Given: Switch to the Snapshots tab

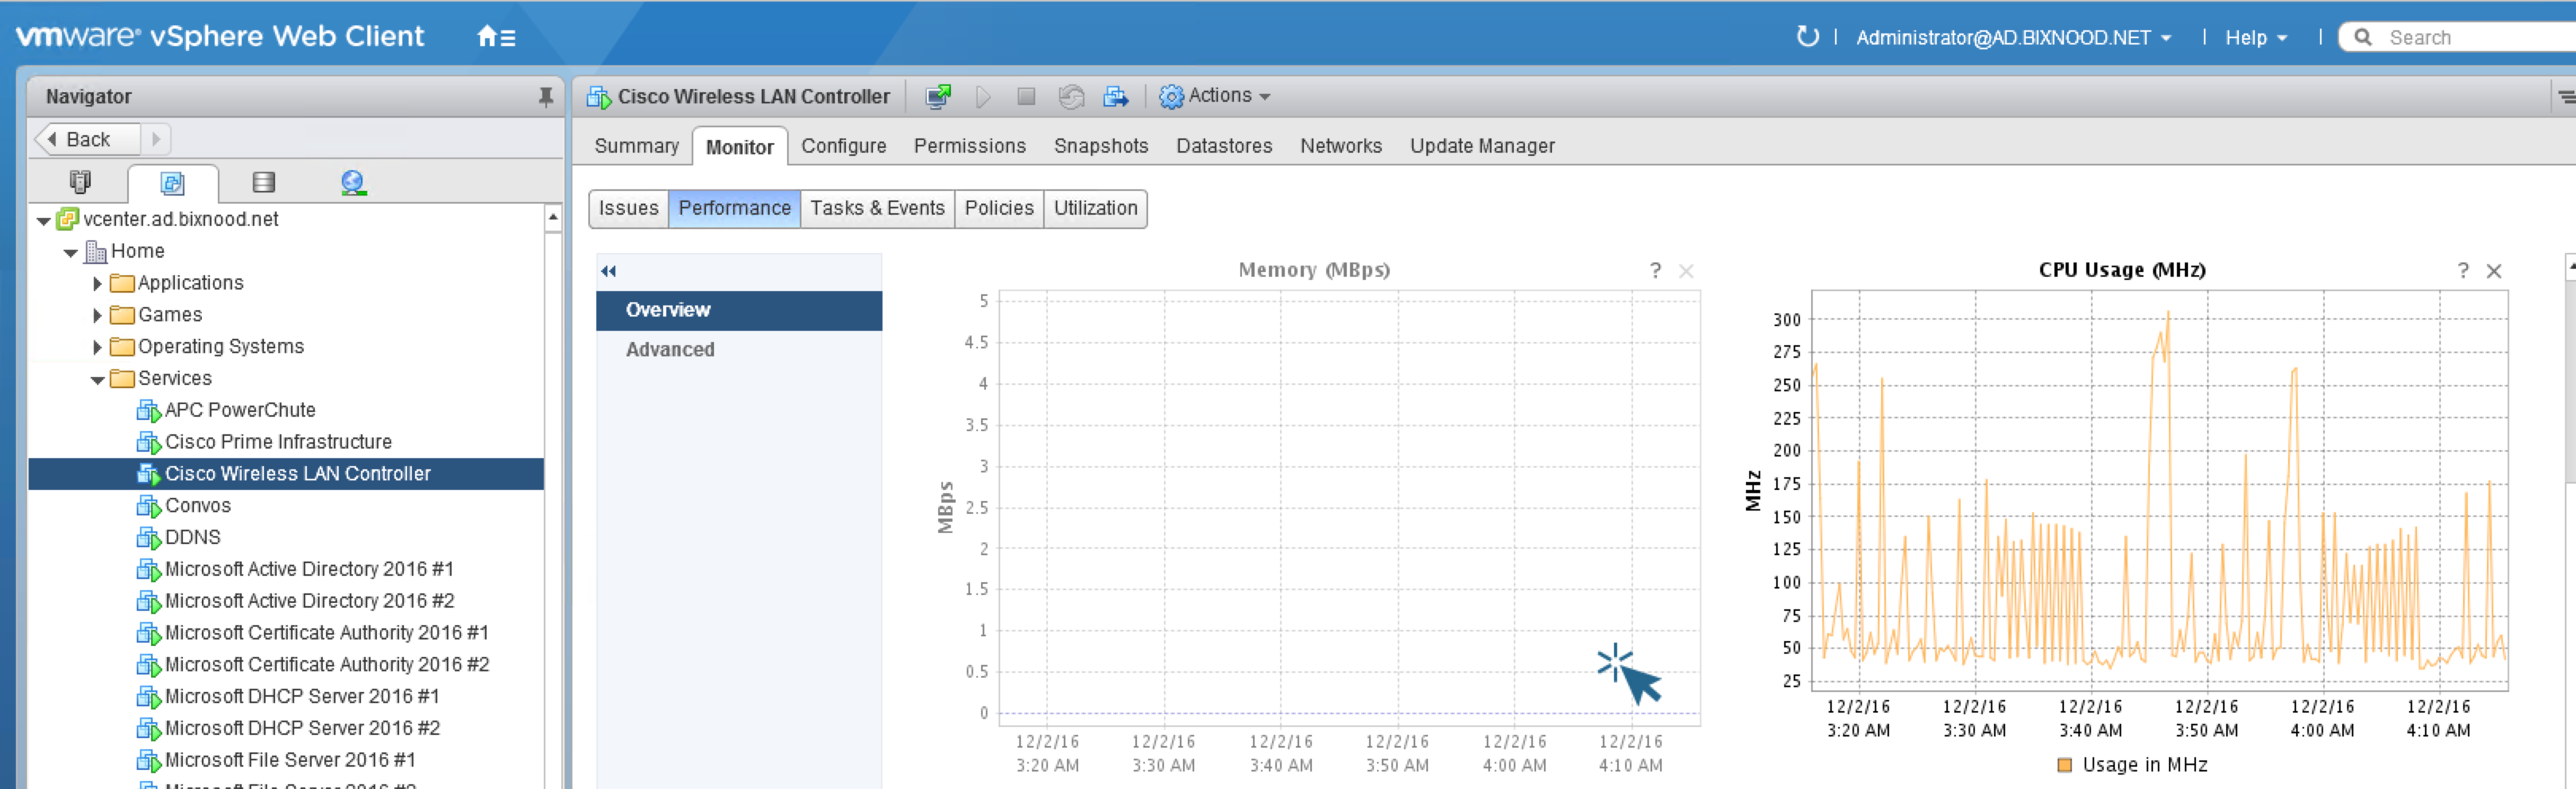Looking at the screenshot, I should (1100, 146).
